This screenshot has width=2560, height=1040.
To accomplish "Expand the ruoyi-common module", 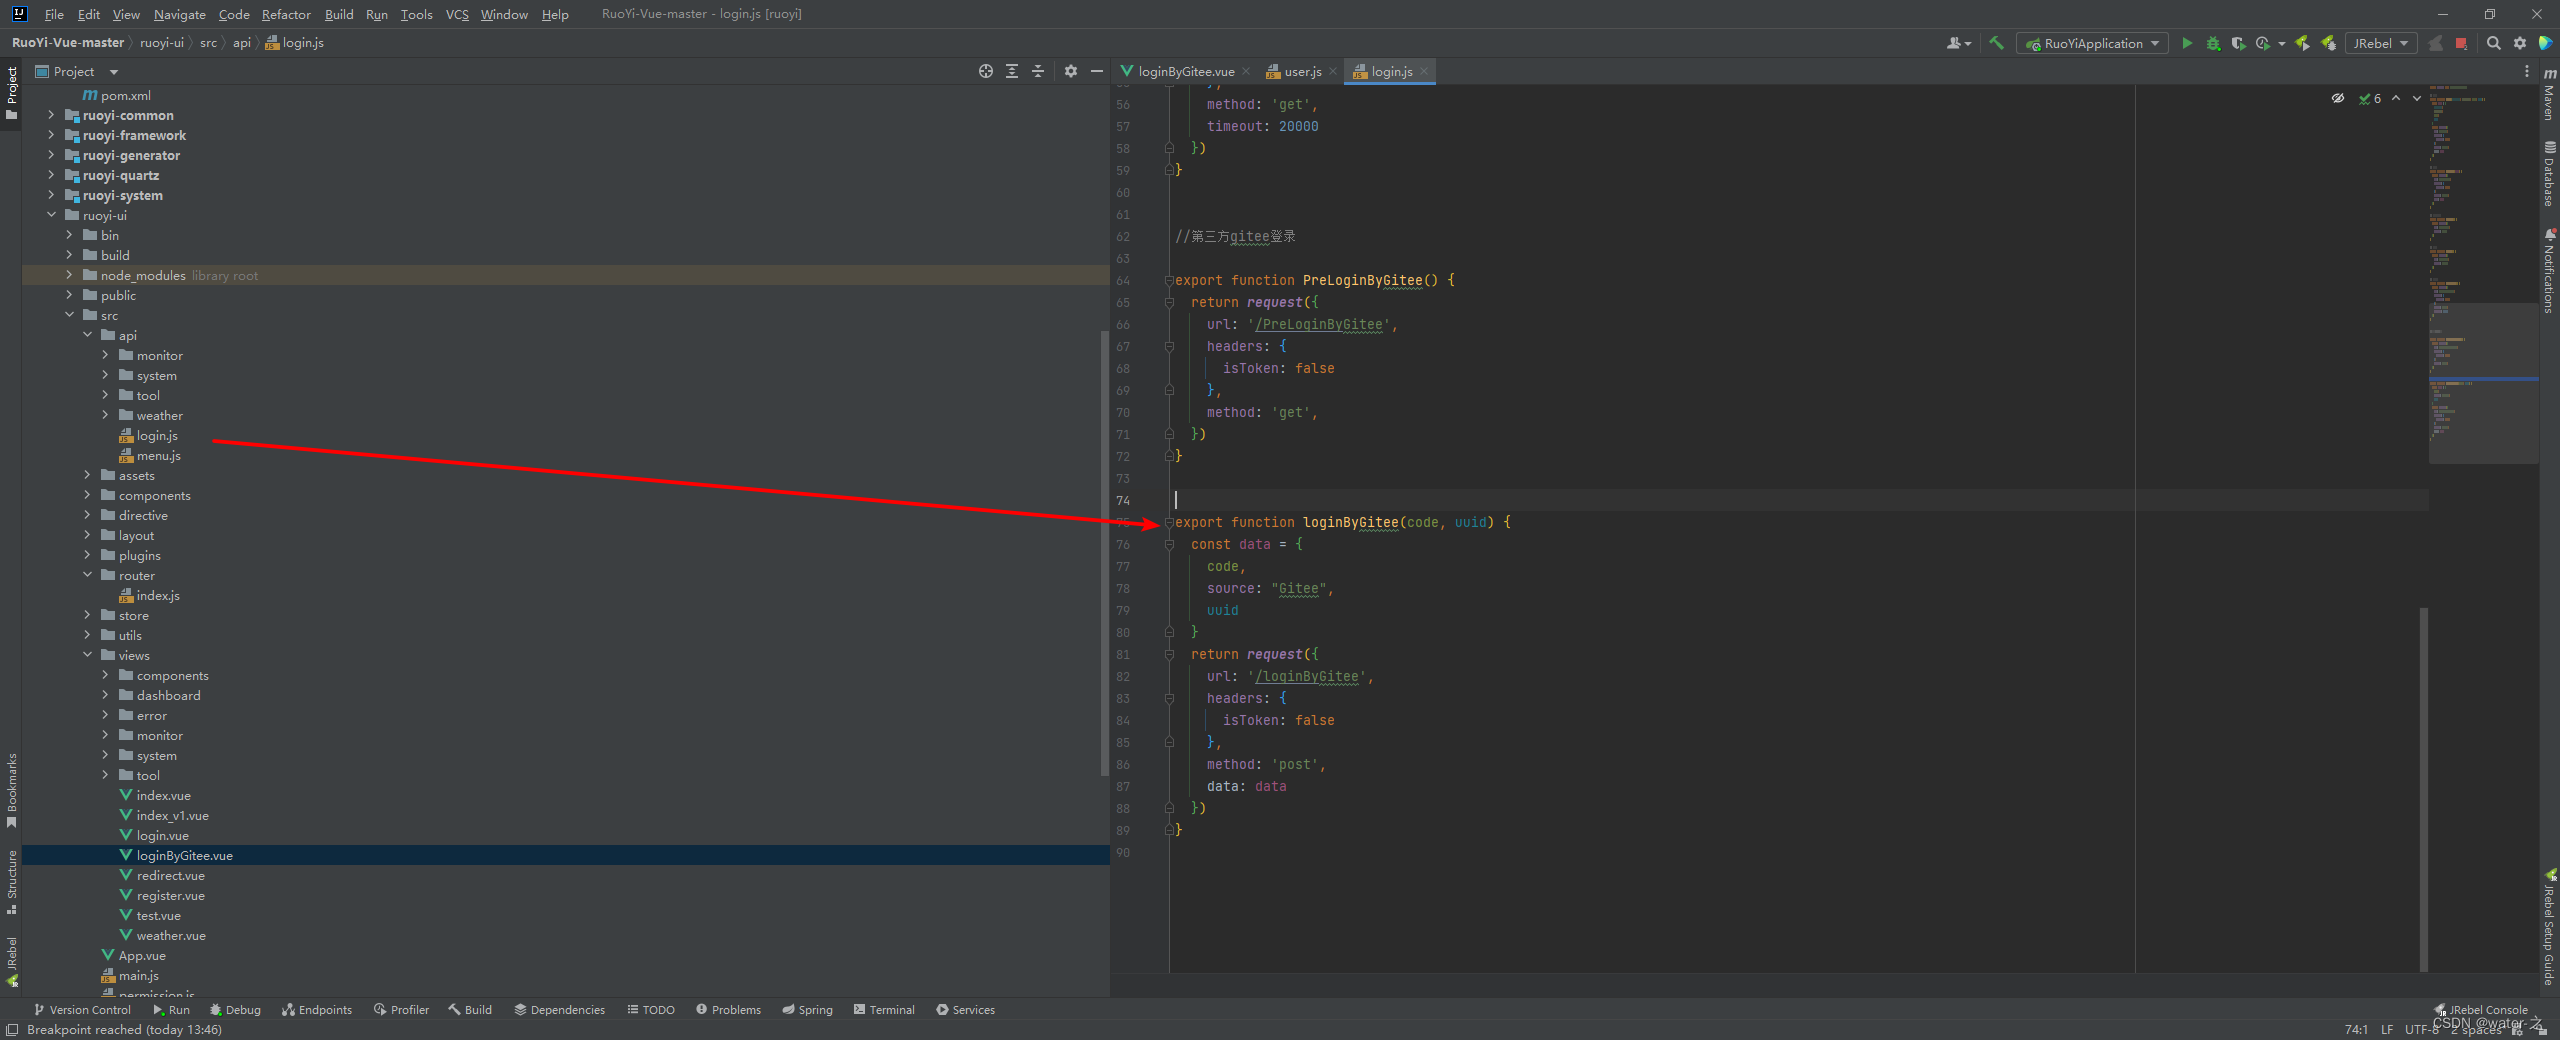I will tap(51, 115).
